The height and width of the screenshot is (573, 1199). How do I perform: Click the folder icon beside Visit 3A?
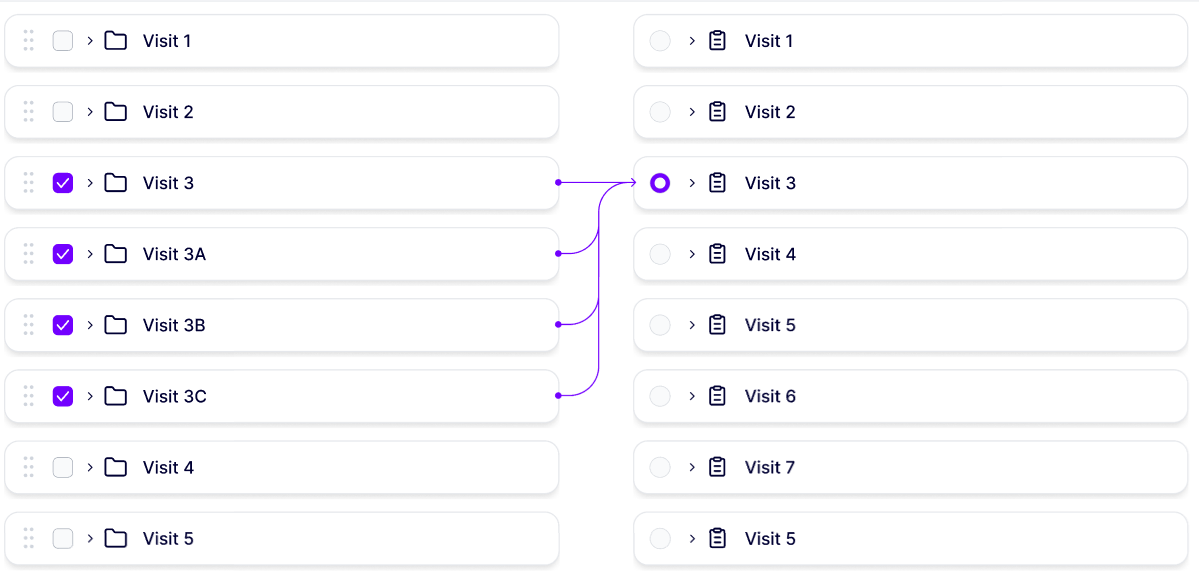click(x=116, y=254)
